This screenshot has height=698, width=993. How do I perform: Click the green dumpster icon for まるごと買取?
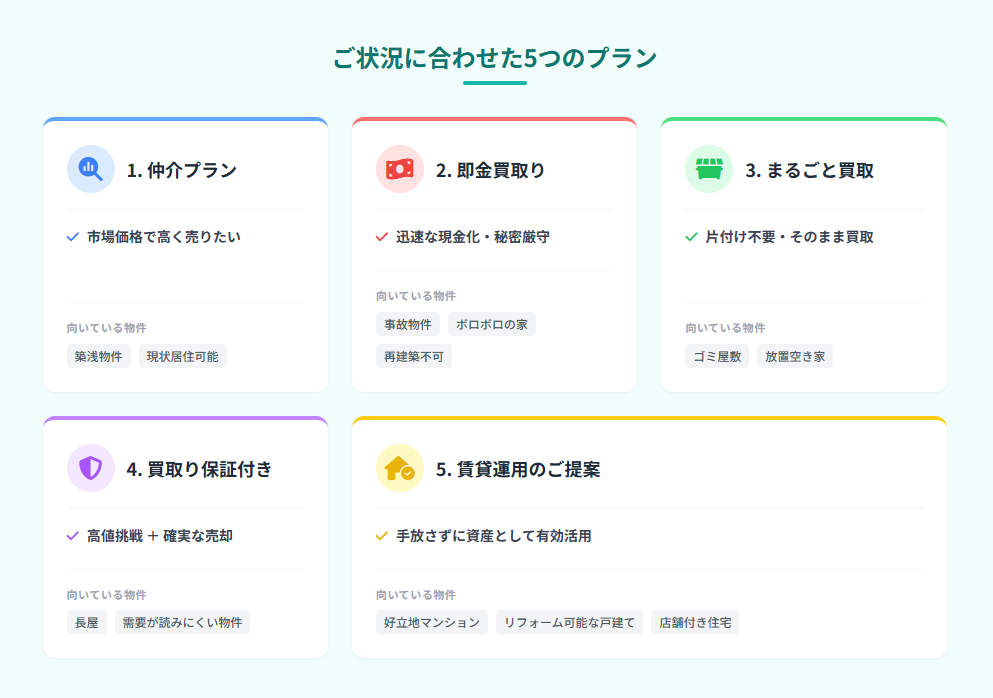(709, 169)
